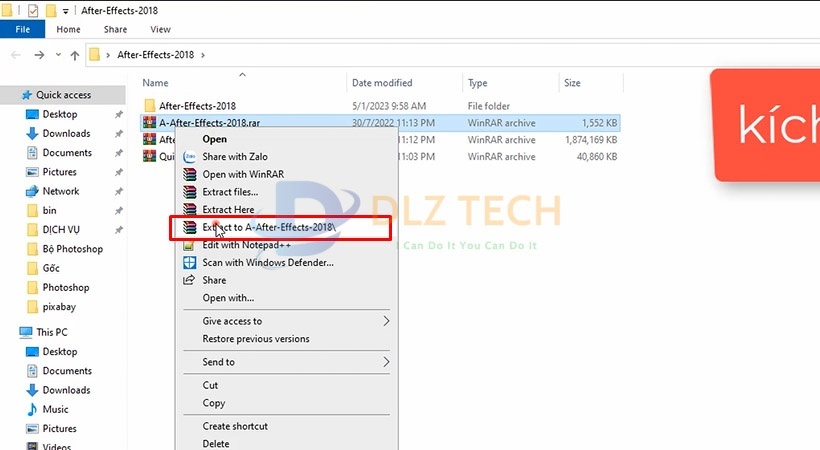This screenshot has height=450, width=820.
Task: Open the bin pinned folder
Action: pos(49,210)
